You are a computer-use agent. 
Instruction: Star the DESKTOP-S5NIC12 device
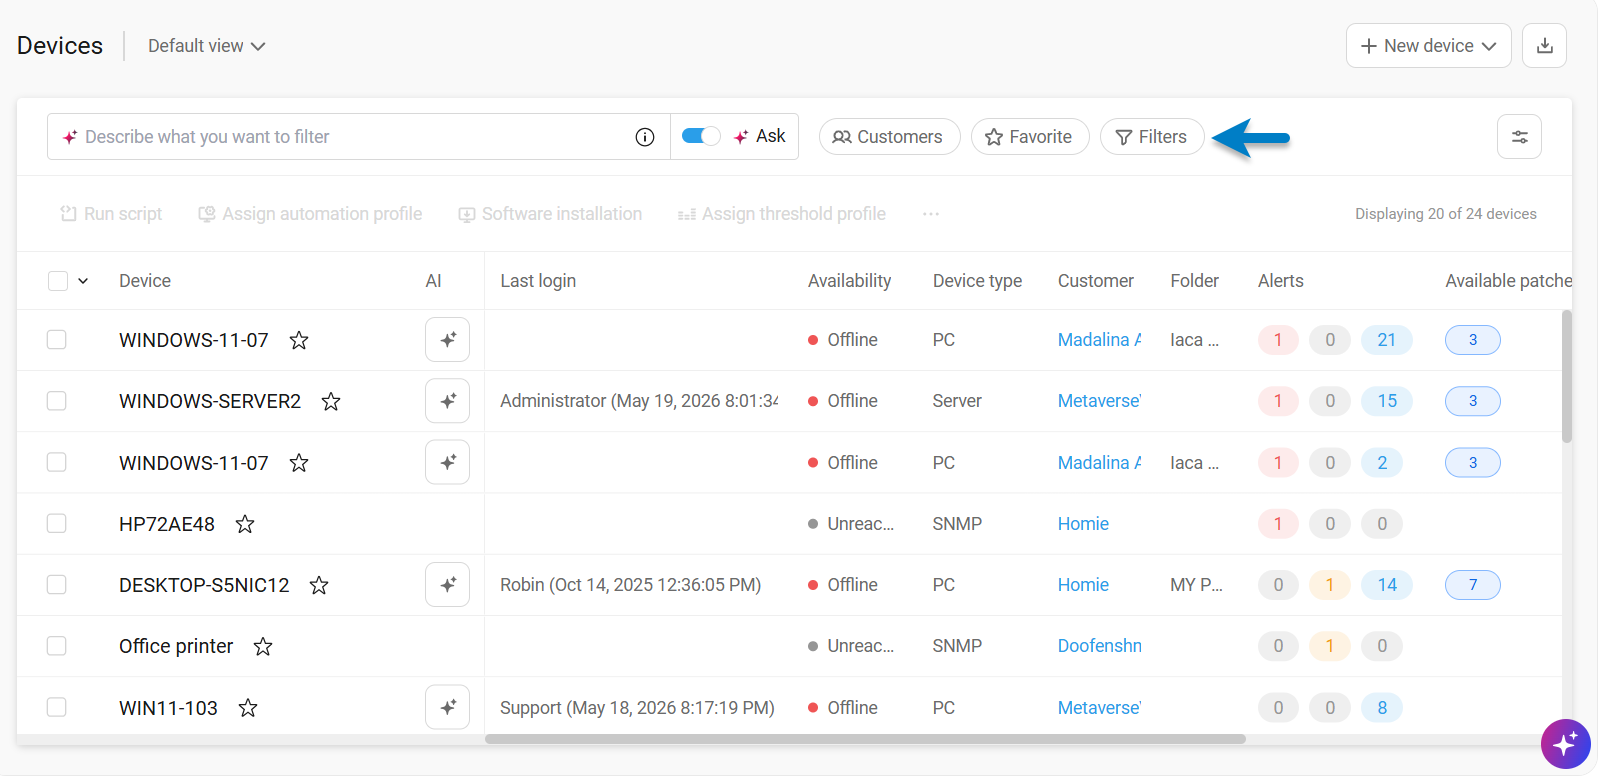319,585
